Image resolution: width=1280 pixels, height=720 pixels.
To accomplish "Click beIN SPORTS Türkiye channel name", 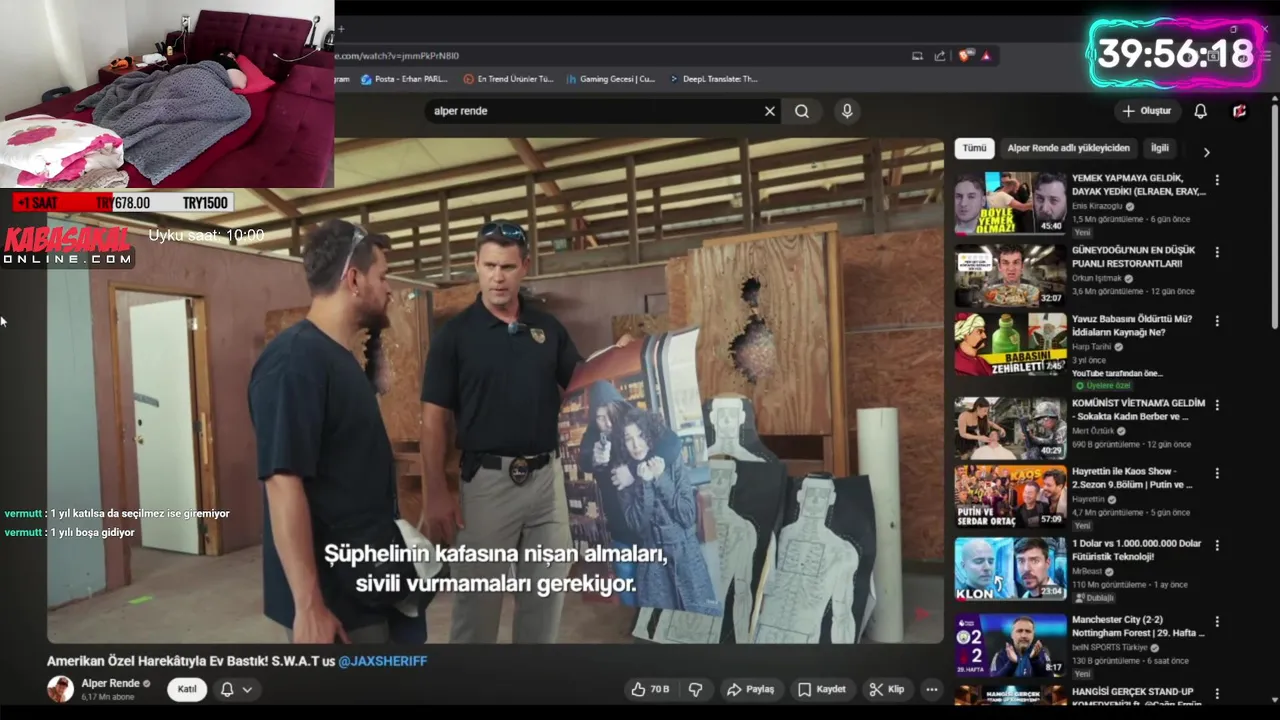I will [x=1110, y=649].
